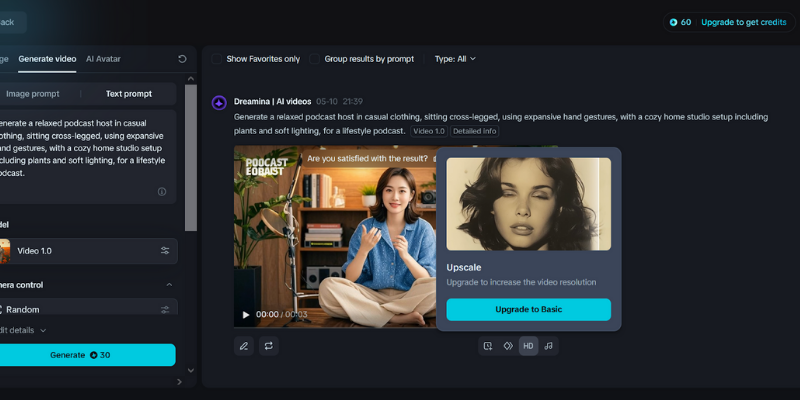This screenshot has height=400, width=800.
Task: Select the Text prompt tab
Action: 129,94
